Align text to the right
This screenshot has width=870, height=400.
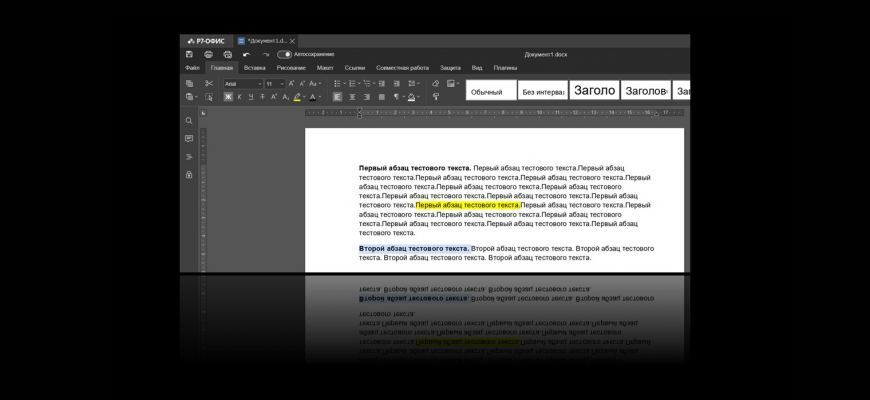tap(367, 97)
